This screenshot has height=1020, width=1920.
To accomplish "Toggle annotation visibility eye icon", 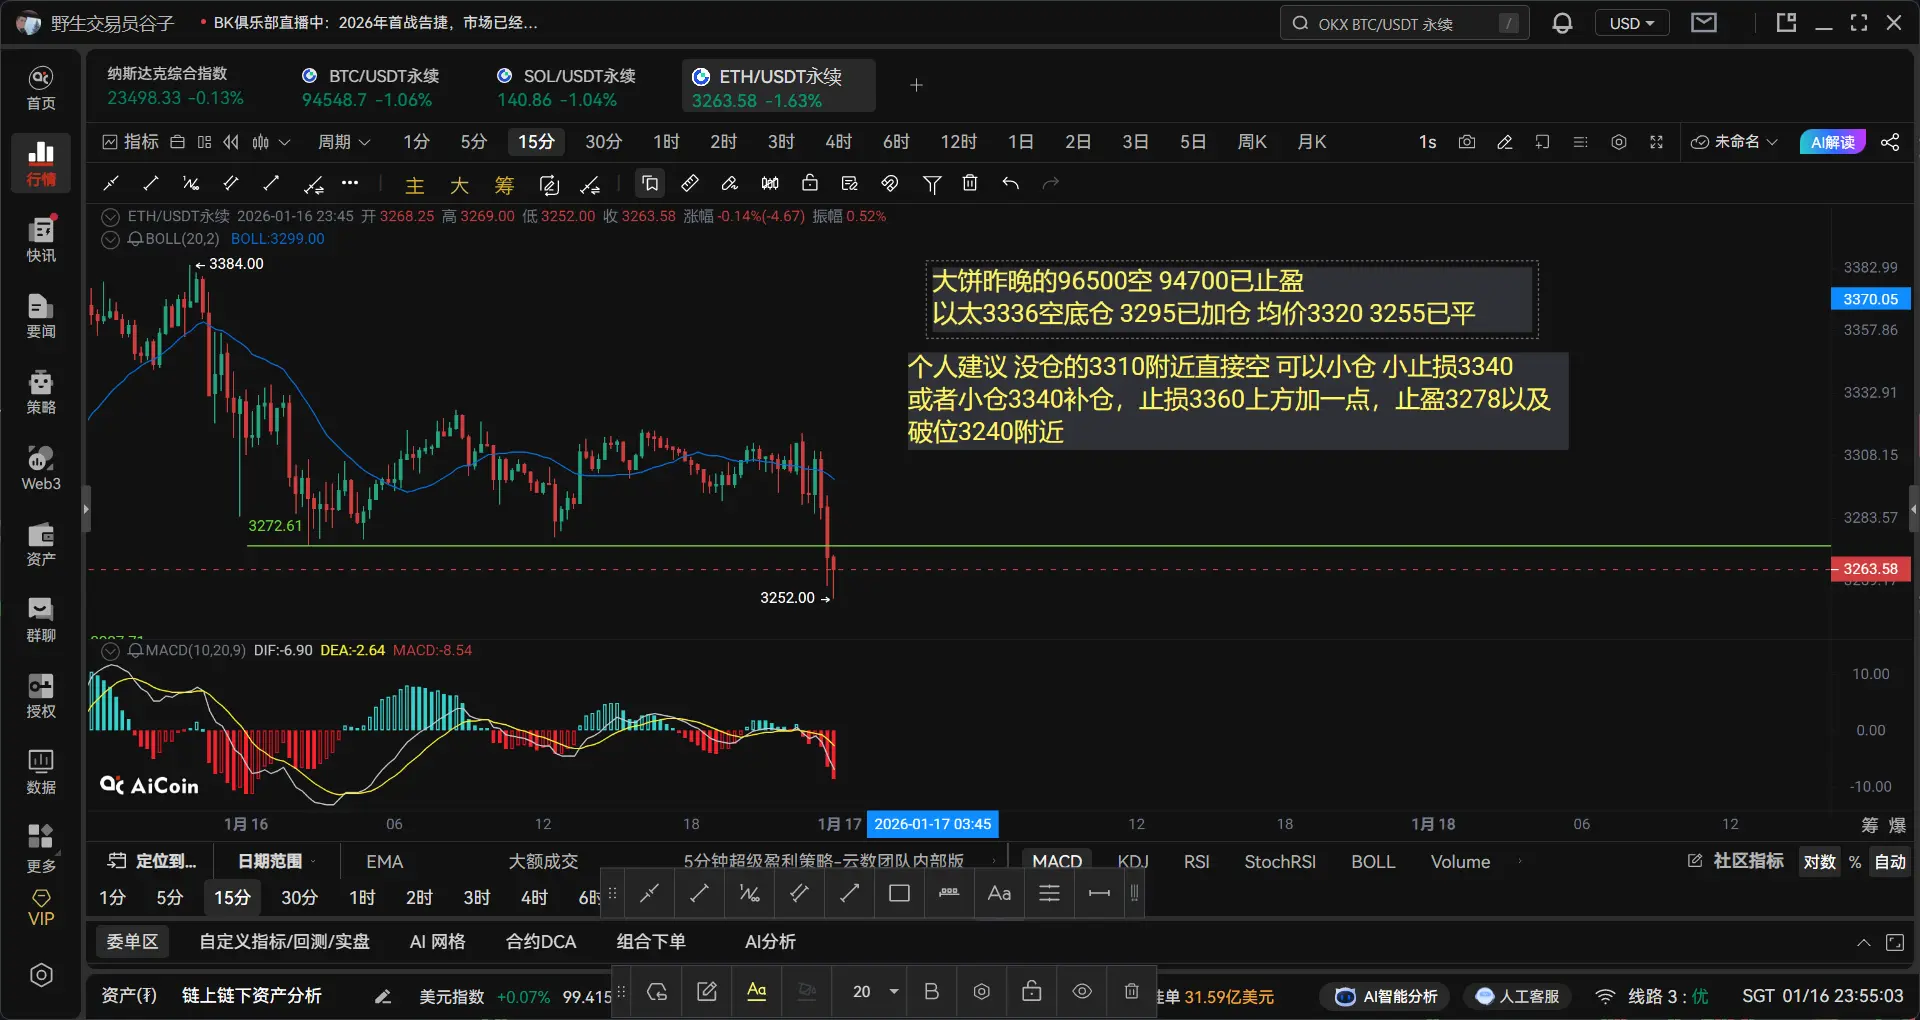I will point(1082,991).
